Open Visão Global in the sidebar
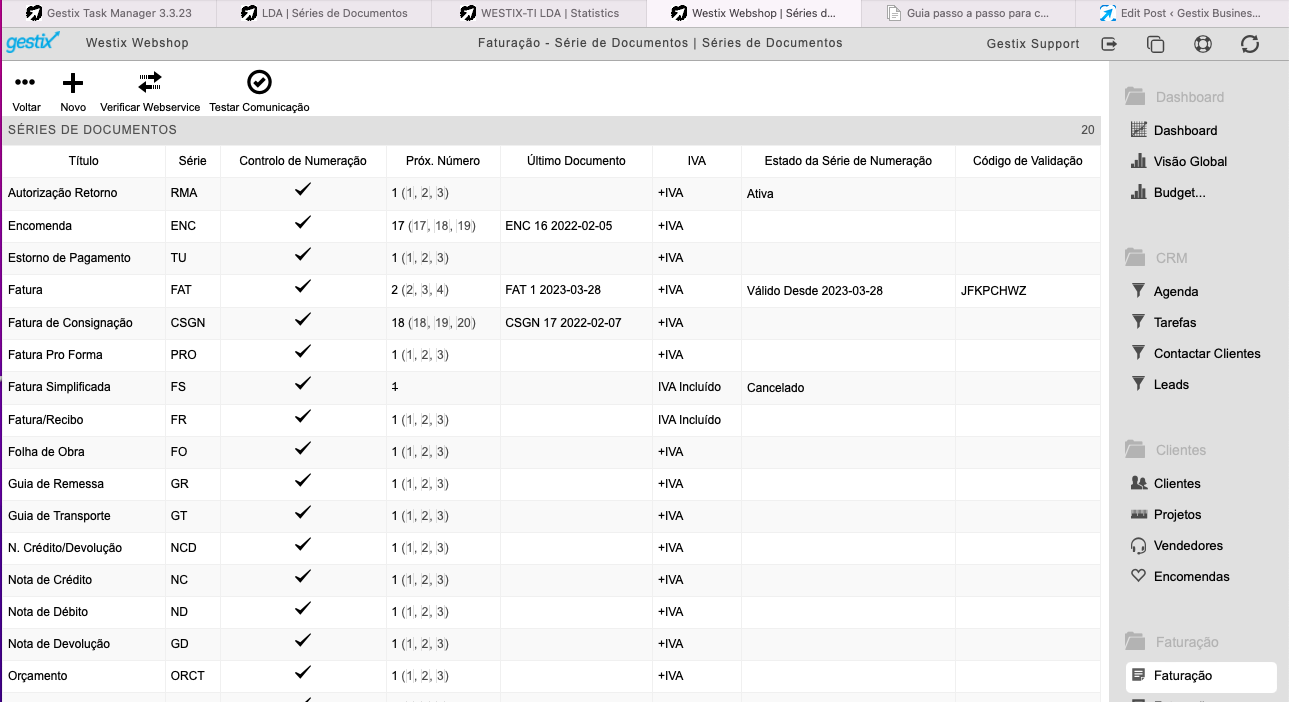1289x702 pixels. coord(1190,161)
